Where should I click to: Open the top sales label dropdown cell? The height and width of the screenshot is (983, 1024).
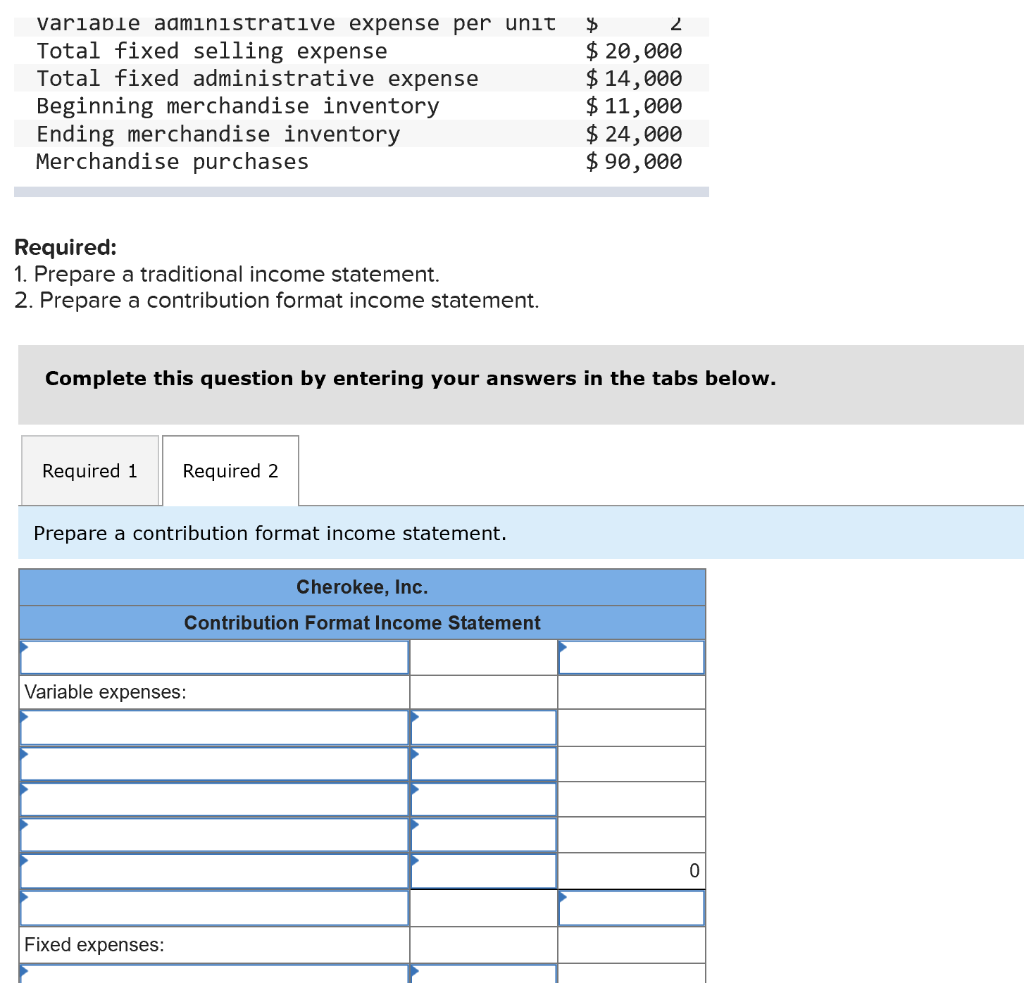pos(214,657)
